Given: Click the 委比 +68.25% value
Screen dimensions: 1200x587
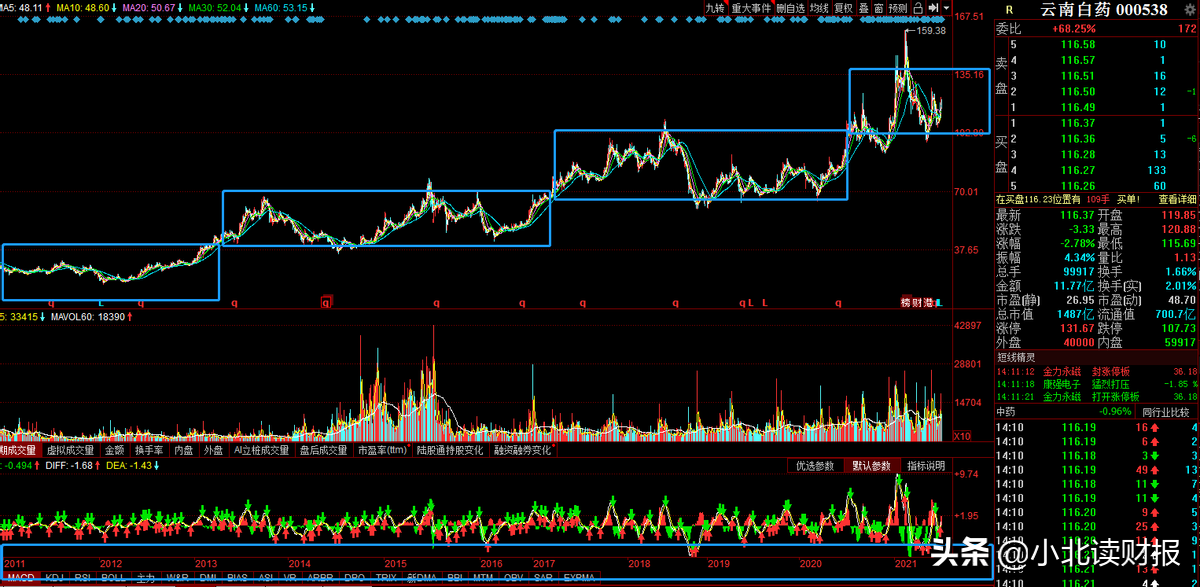Looking at the screenshot, I should (1075, 29).
